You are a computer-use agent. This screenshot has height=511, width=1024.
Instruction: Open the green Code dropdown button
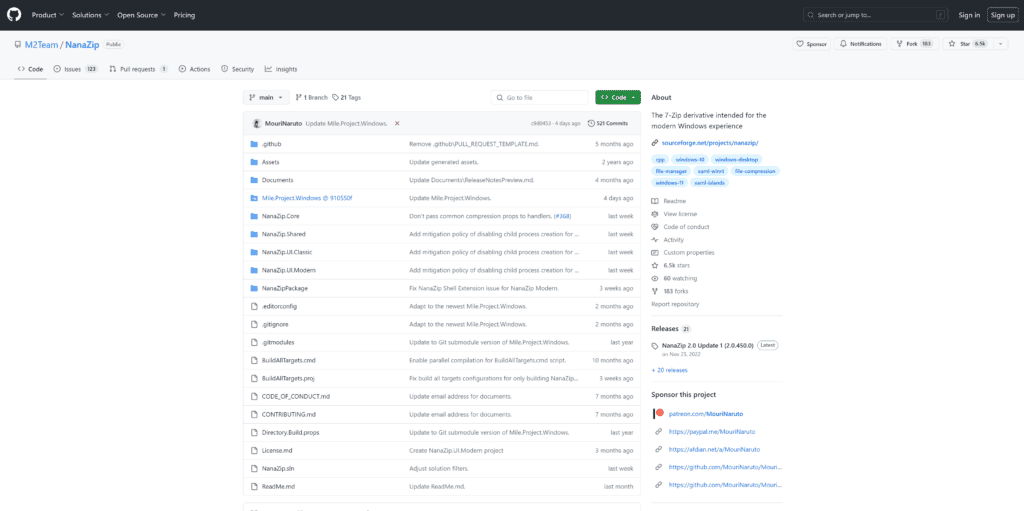pos(618,97)
